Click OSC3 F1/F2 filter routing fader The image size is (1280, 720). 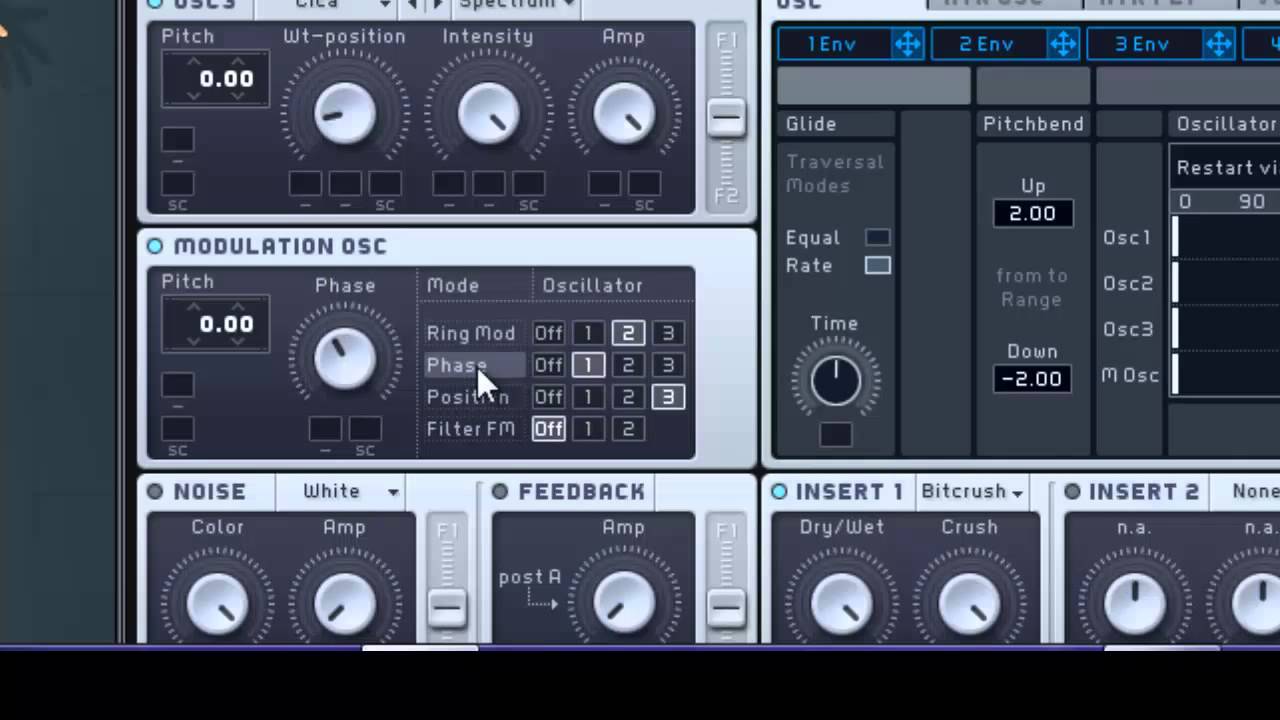(726, 117)
